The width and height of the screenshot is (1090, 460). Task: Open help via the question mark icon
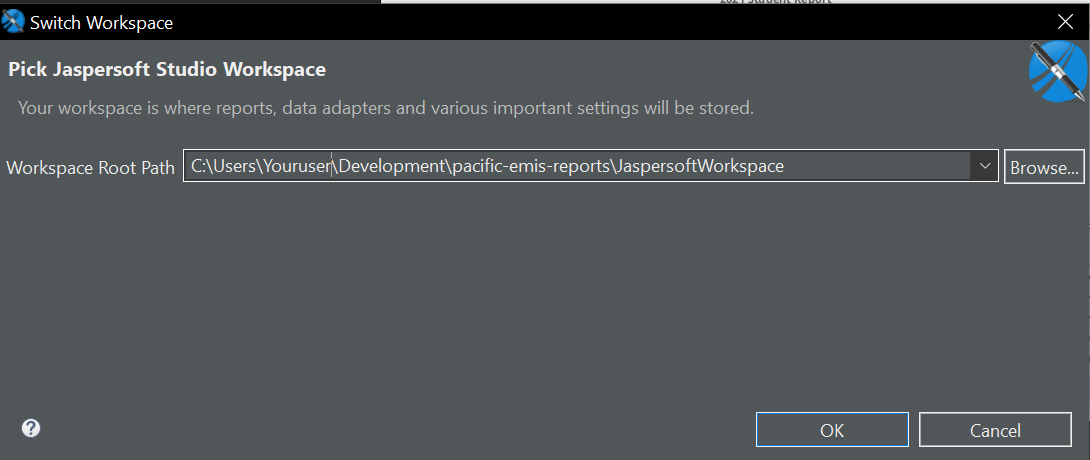coord(31,428)
